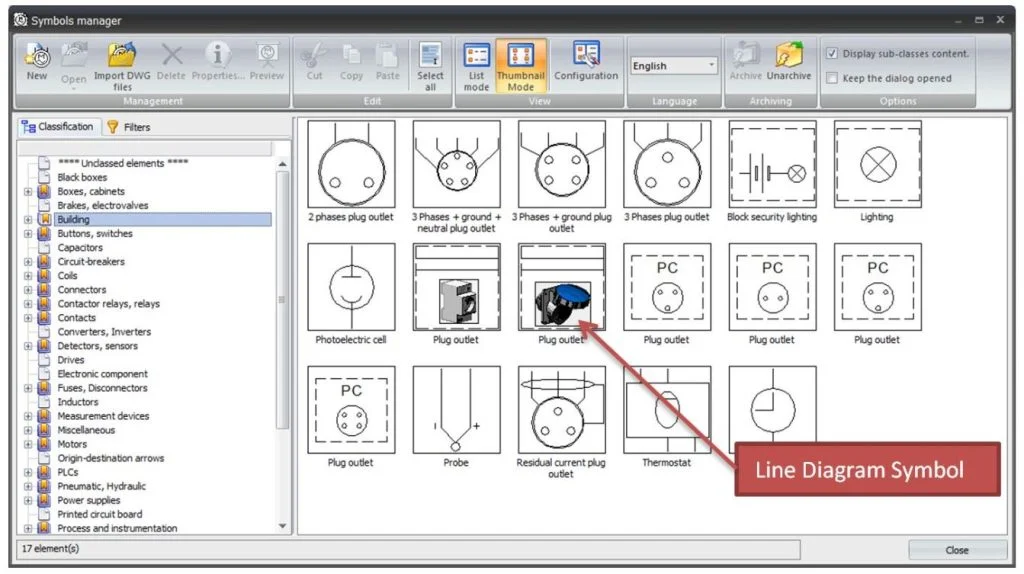Select the 3 Phases plug outlet symbol

667,165
